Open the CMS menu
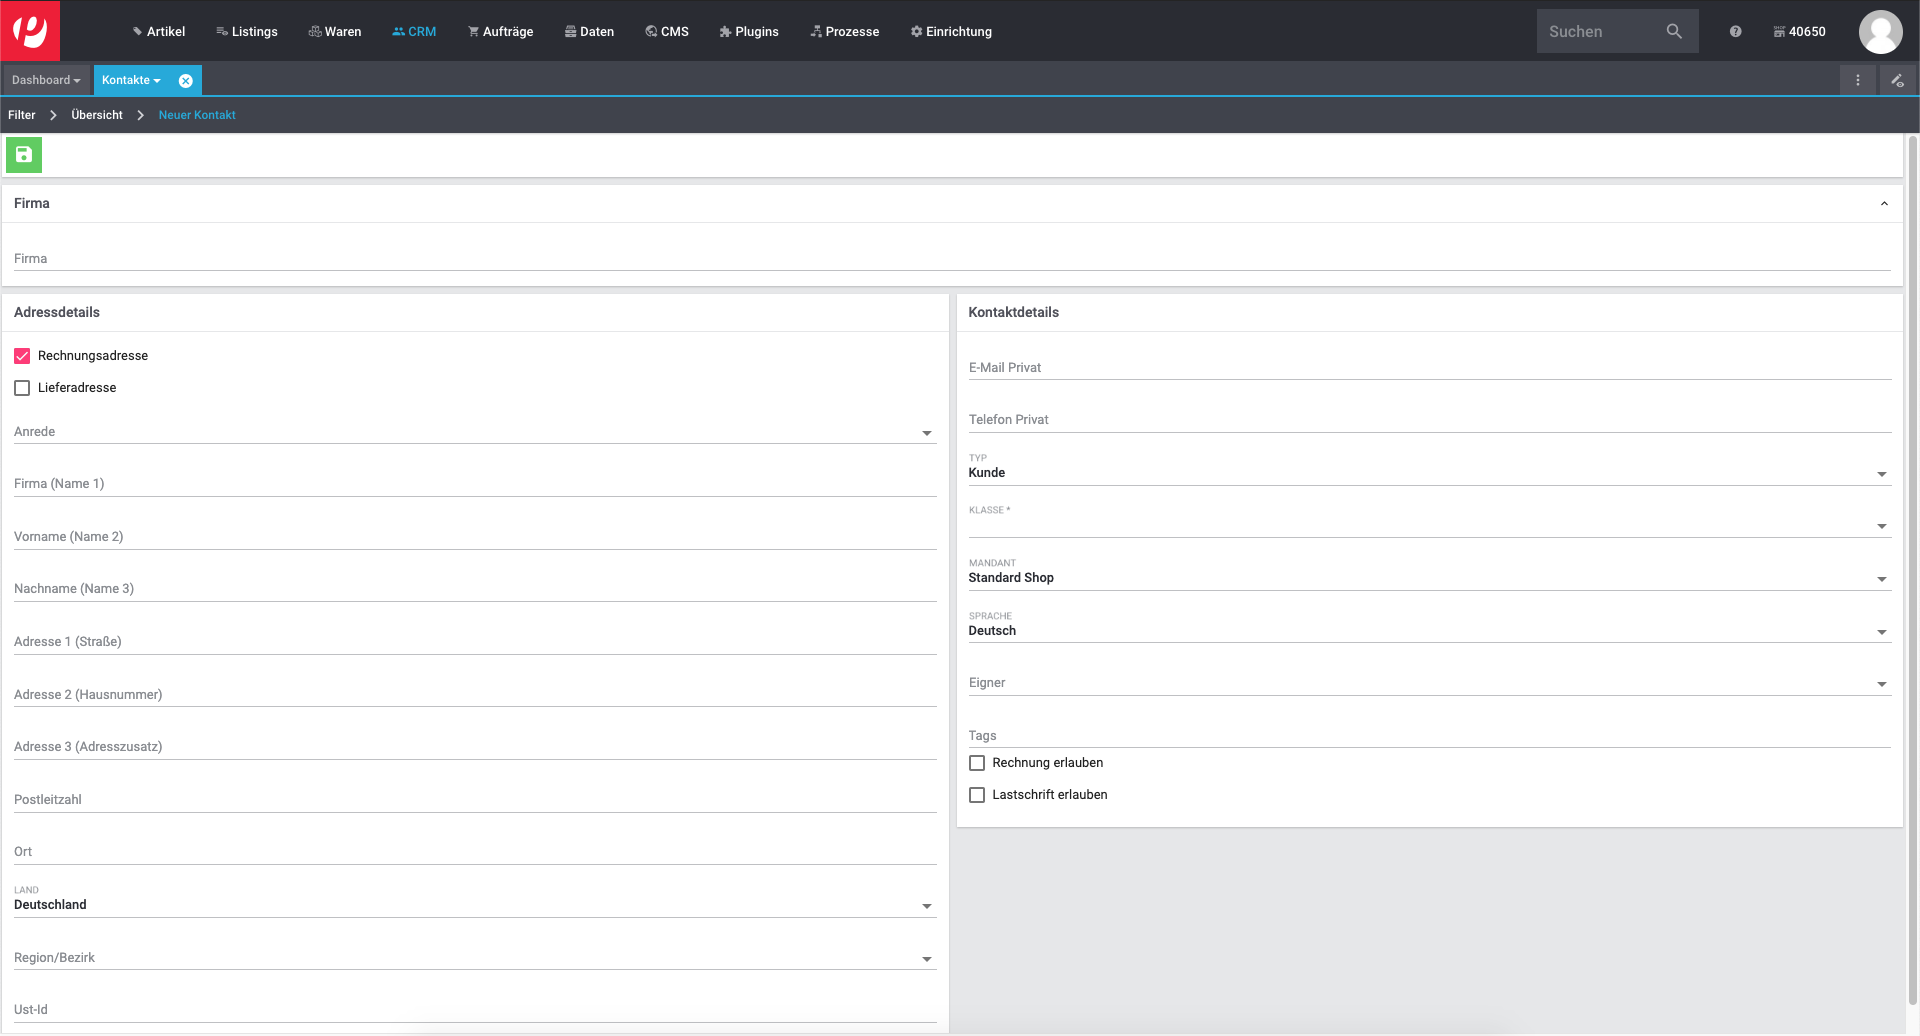This screenshot has height=1036, width=1920. click(667, 32)
